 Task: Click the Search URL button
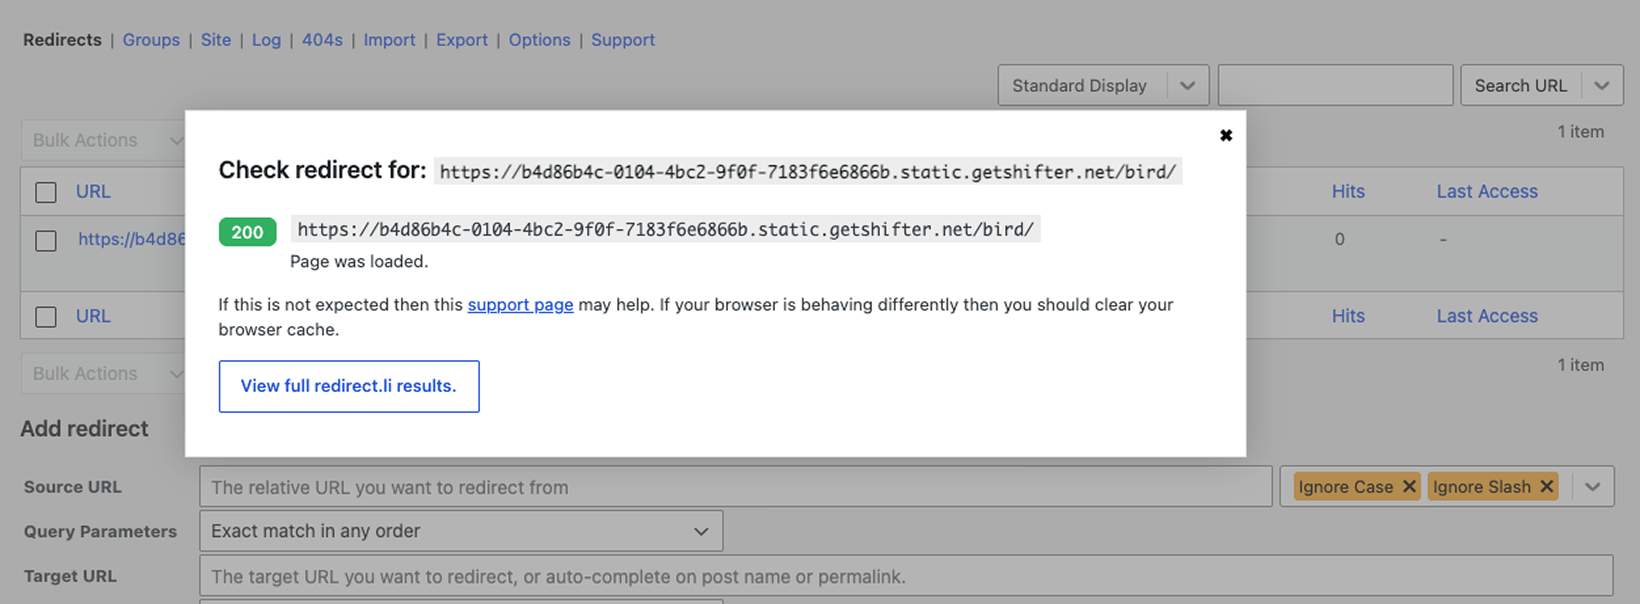point(1521,85)
